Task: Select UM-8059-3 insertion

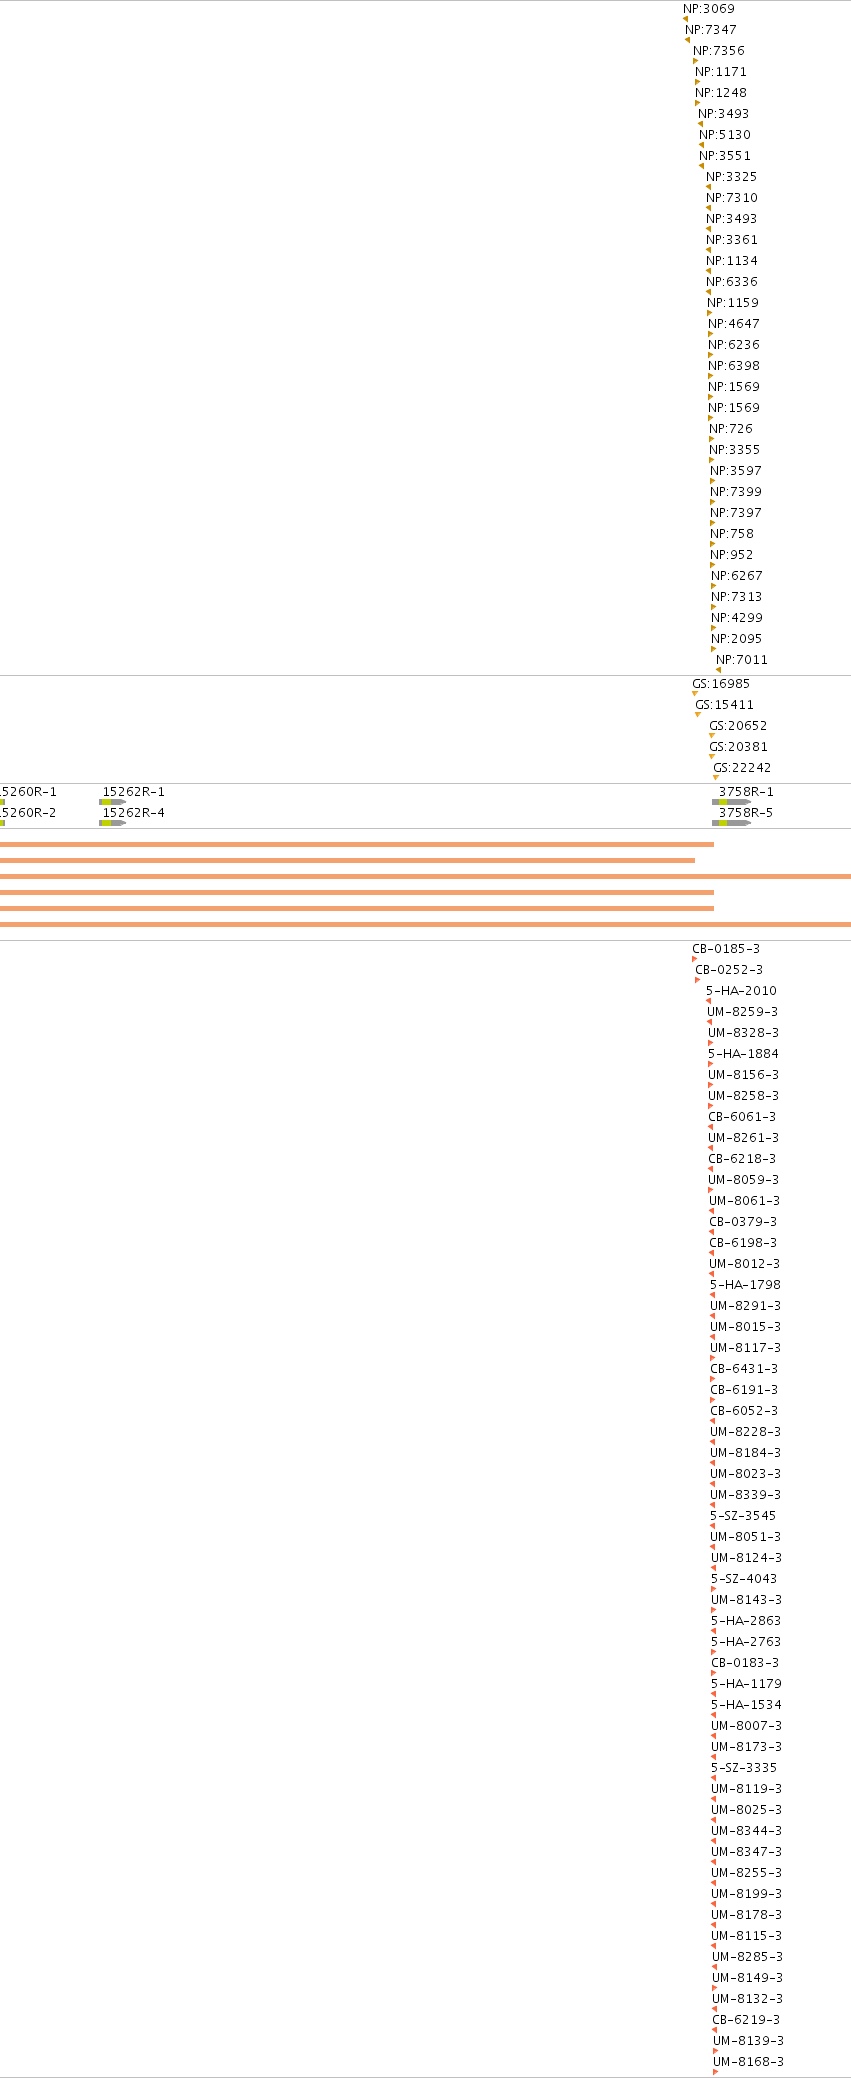Action: click(744, 1180)
